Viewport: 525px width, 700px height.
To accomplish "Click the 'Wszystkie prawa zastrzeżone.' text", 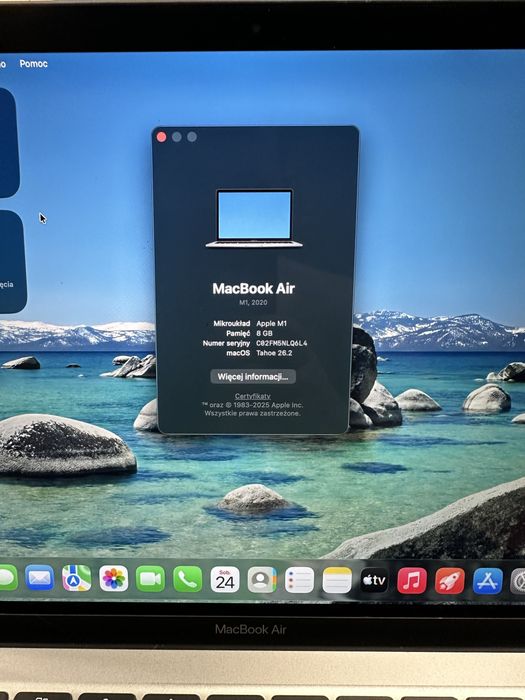I will [252, 413].
